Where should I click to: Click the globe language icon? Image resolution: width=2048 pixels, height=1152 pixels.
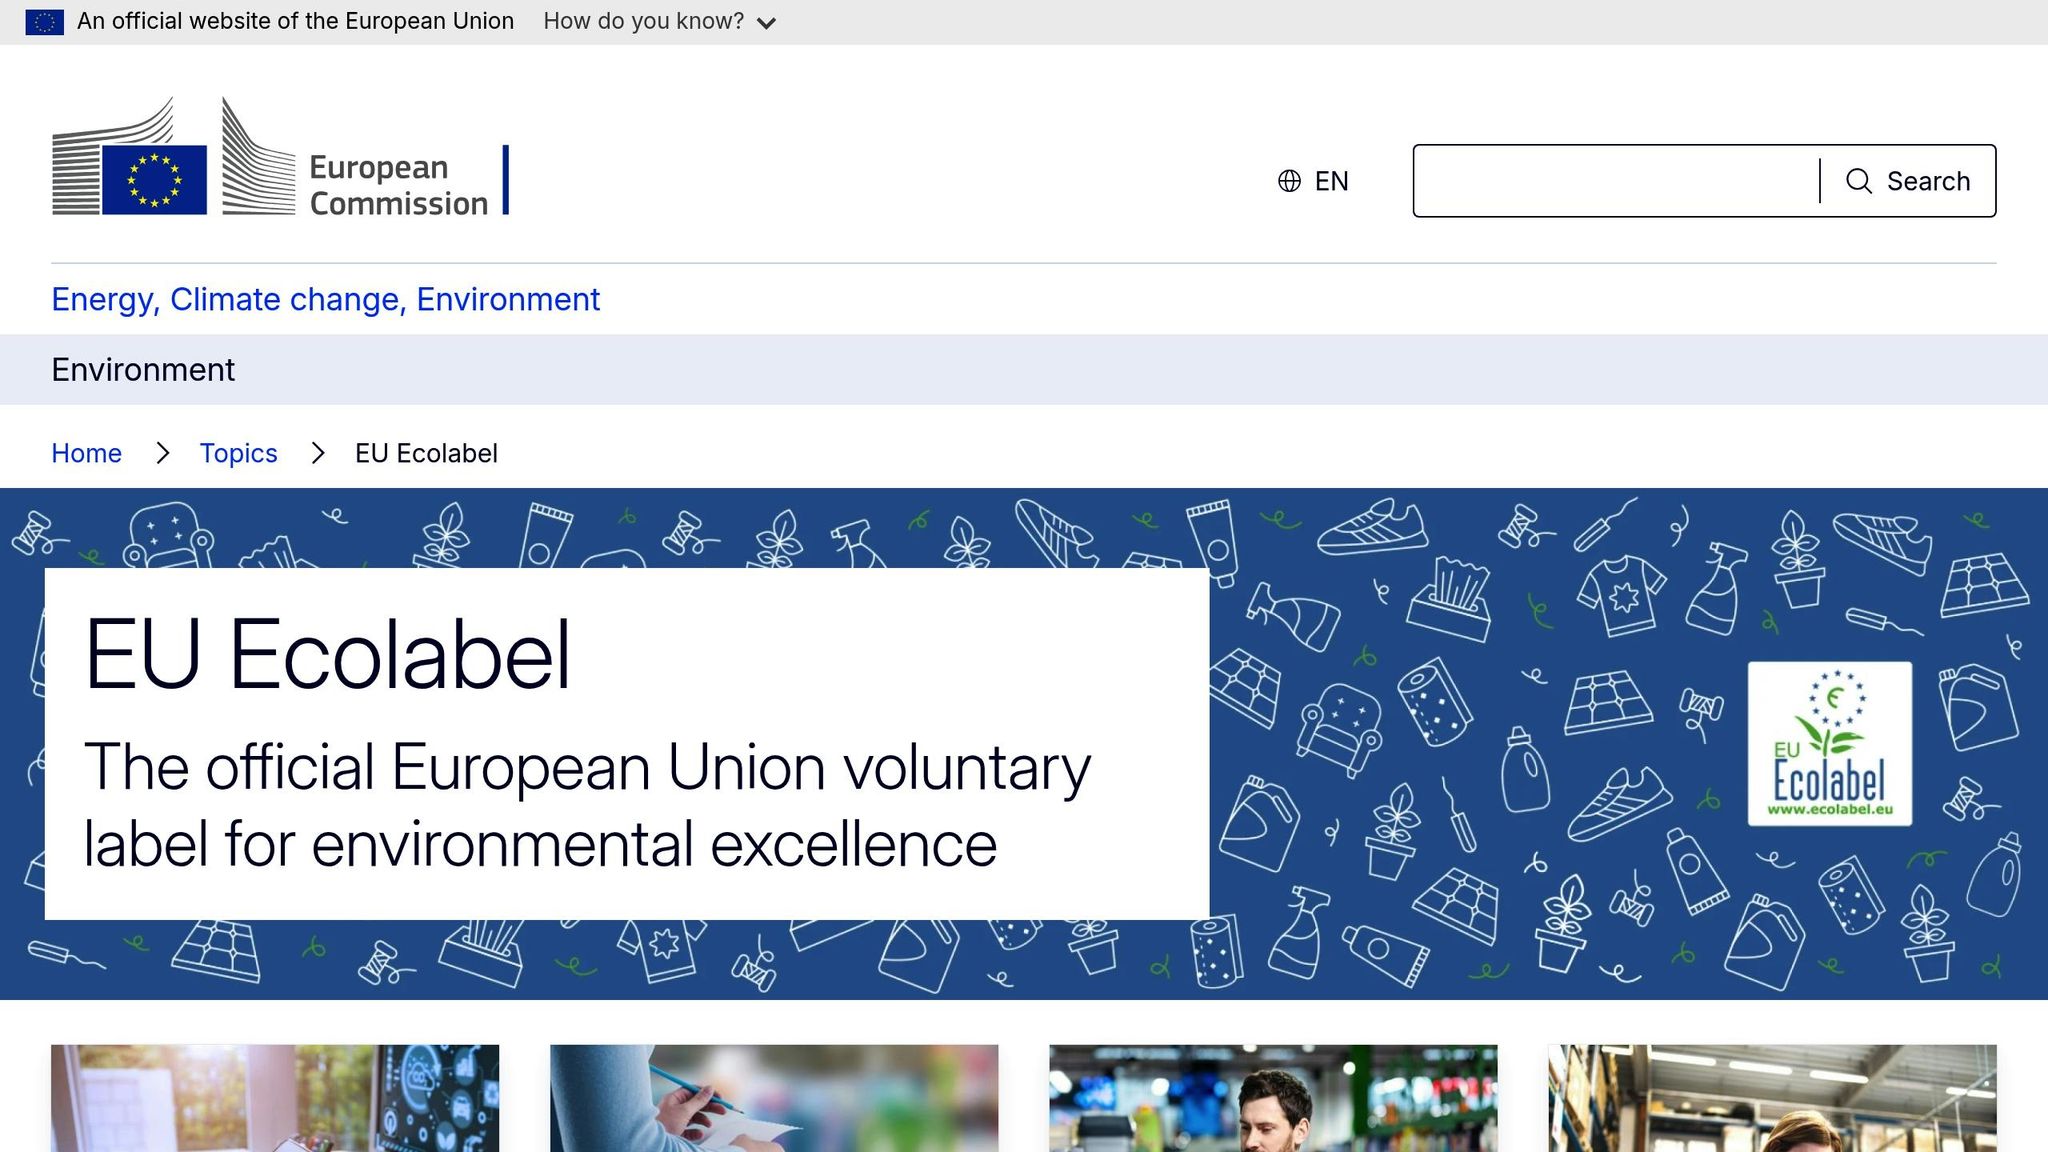pos(1289,181)
